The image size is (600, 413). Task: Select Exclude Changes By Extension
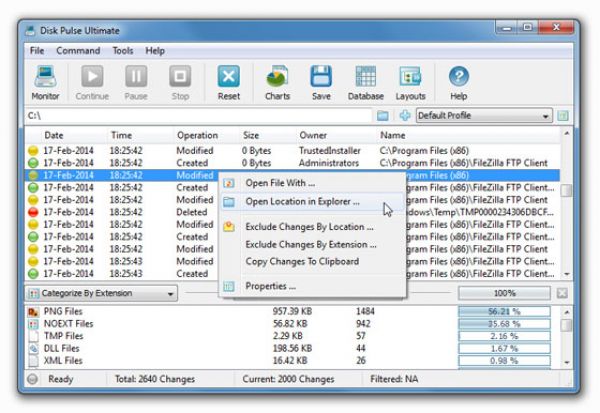310,243
